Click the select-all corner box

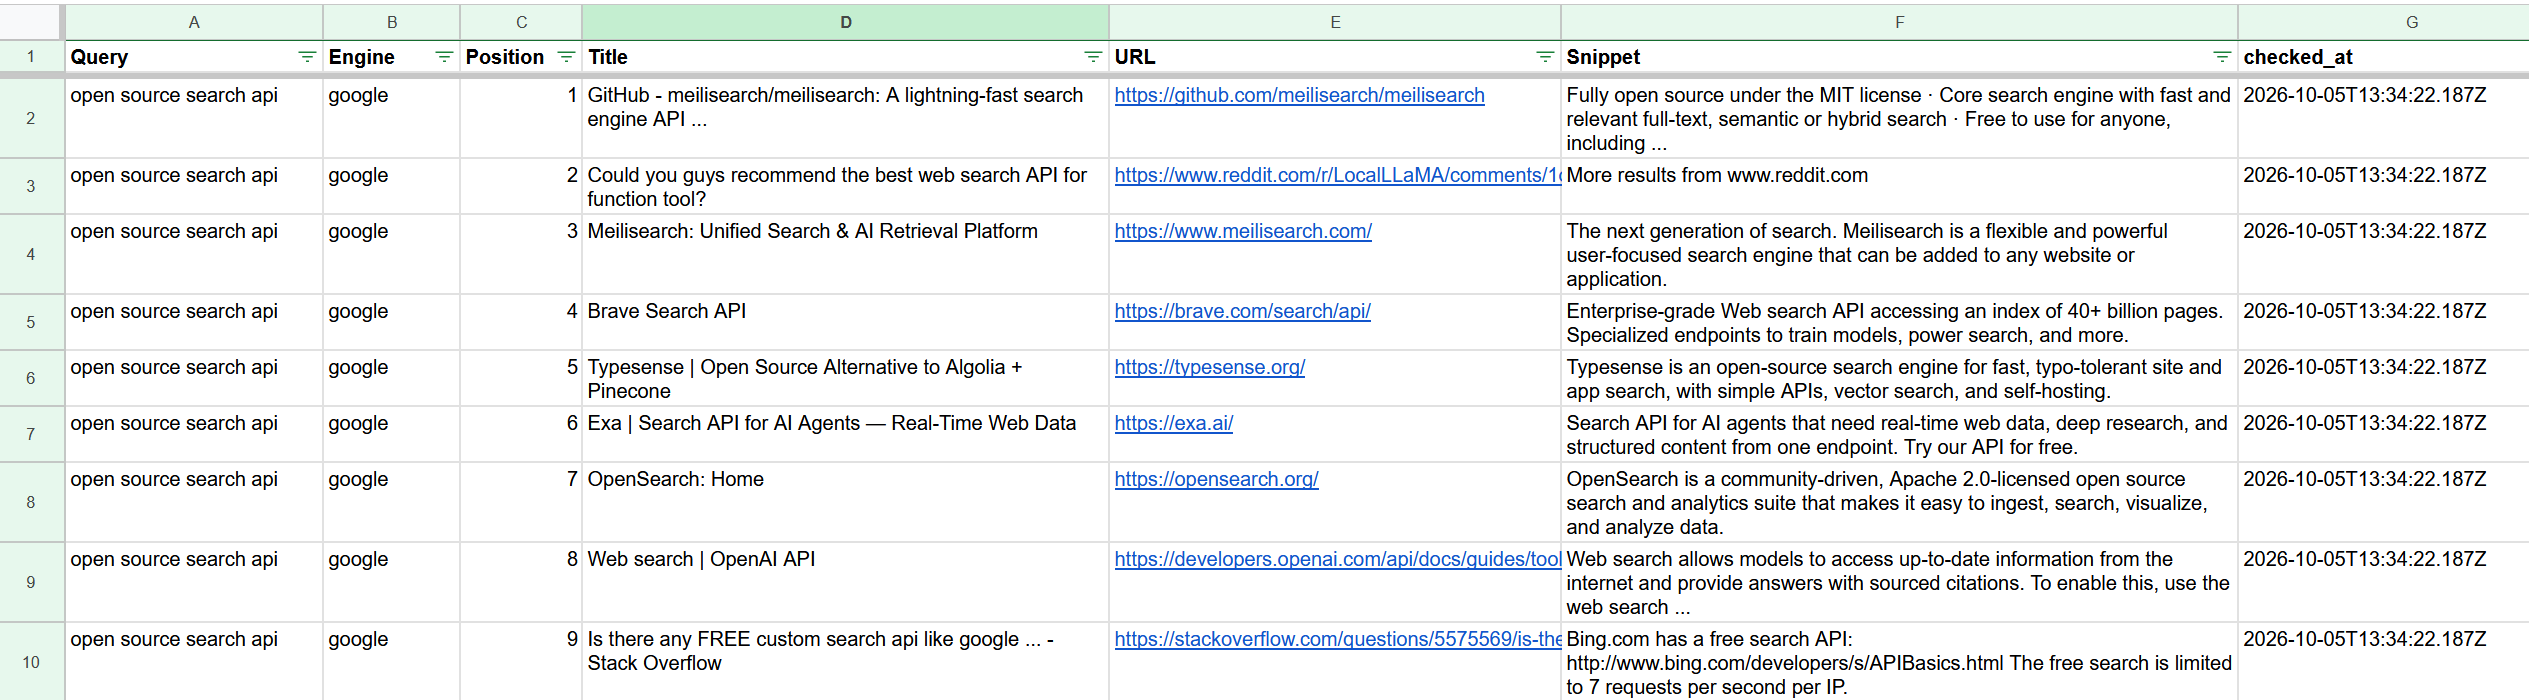tap(31, 22)
